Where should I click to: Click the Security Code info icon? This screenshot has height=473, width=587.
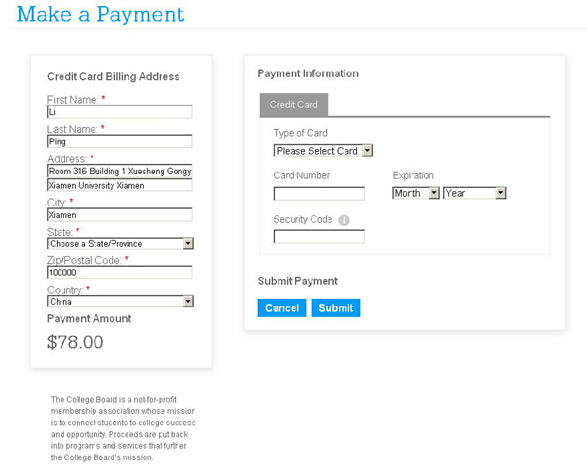(x=344, y=220)
